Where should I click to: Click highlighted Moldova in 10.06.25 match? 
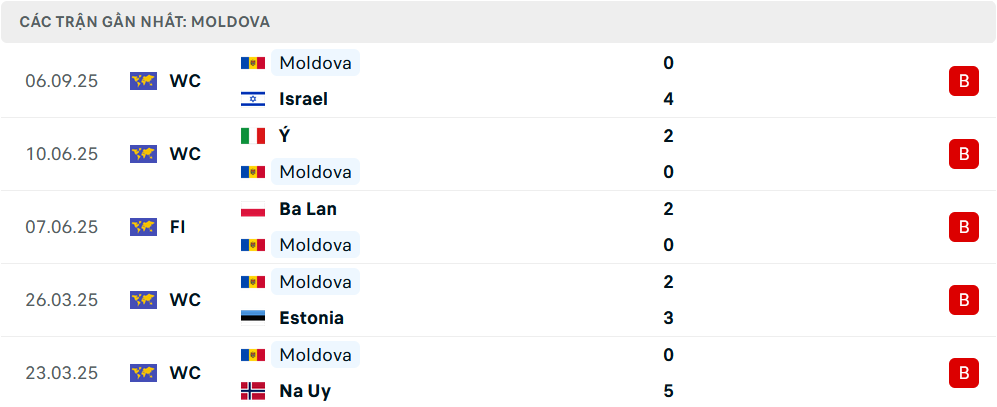315,172
